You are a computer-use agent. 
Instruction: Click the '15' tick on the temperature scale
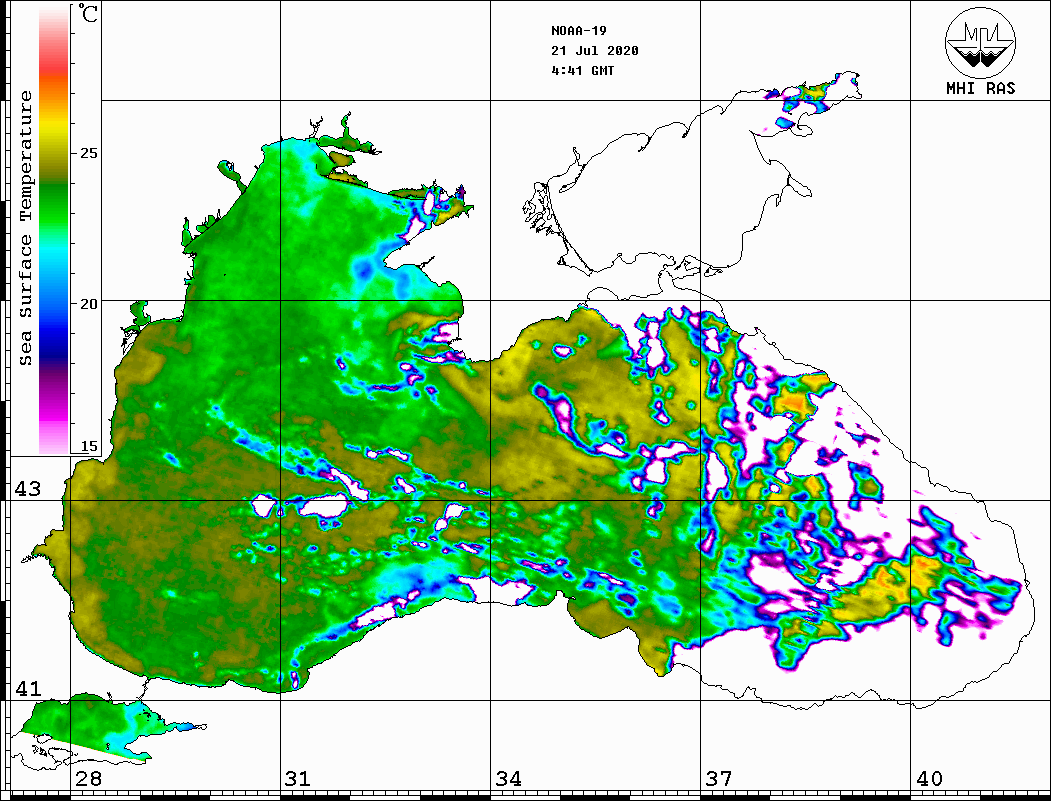pyautogui.click(x=88, y=446)
